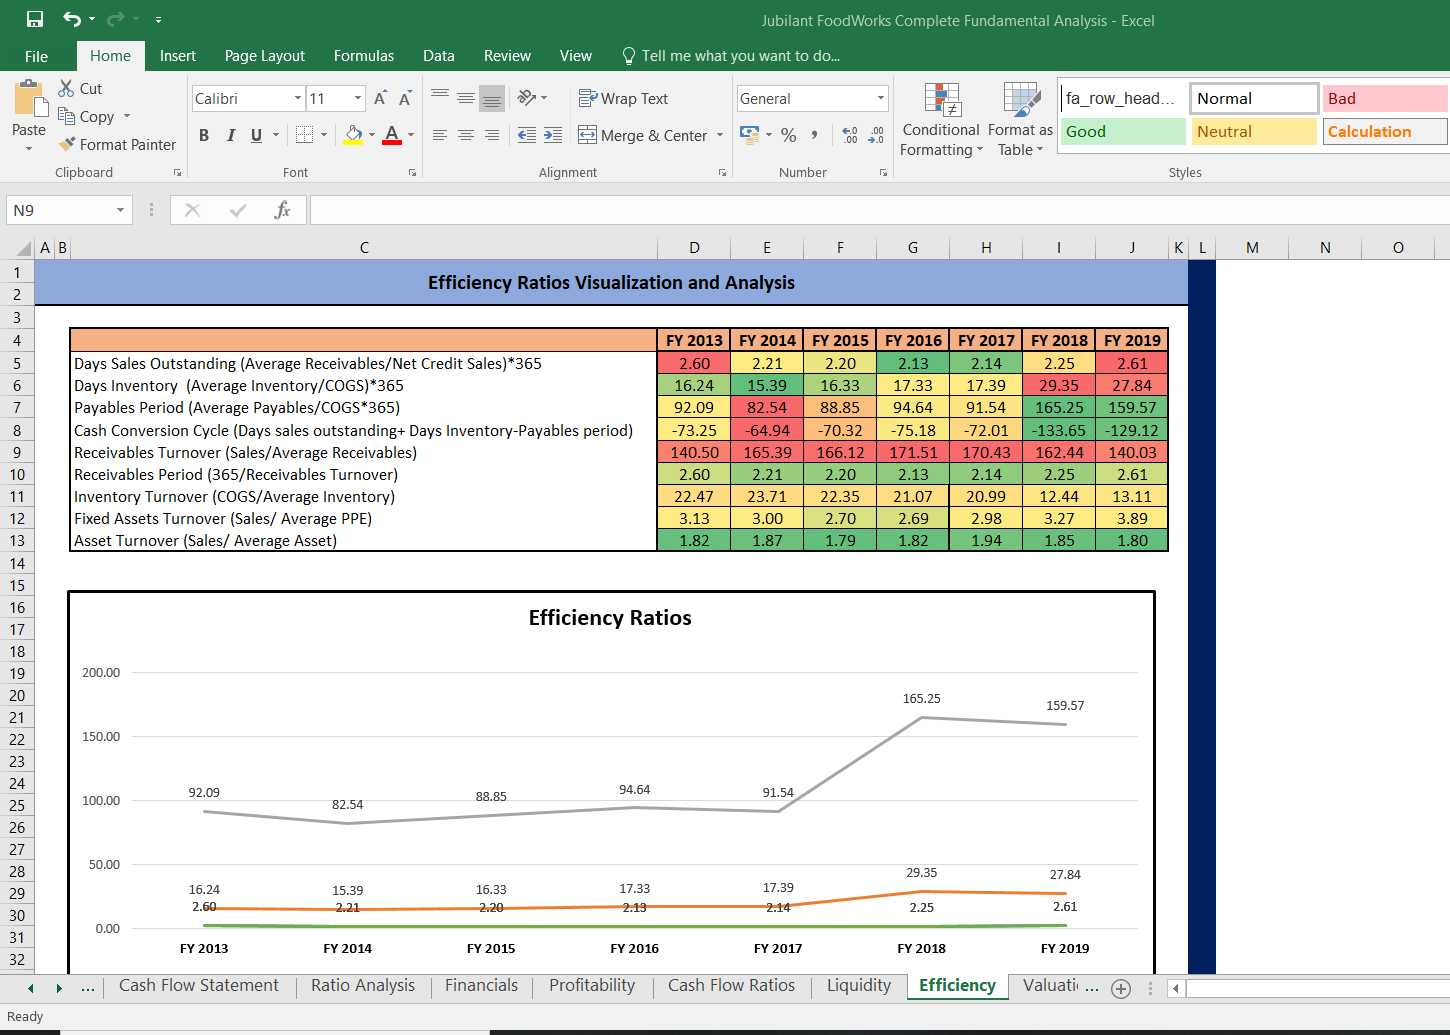Toggle Italic formatting
Viewport: 1450px width, 1035px height.
tap(231, 135)
